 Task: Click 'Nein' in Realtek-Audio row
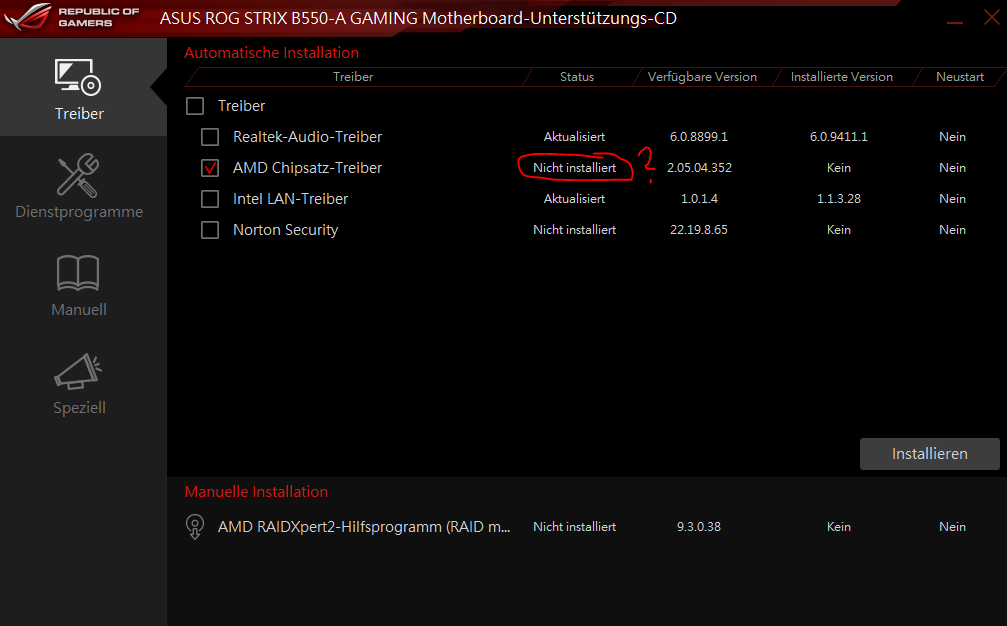click(952, 137)
